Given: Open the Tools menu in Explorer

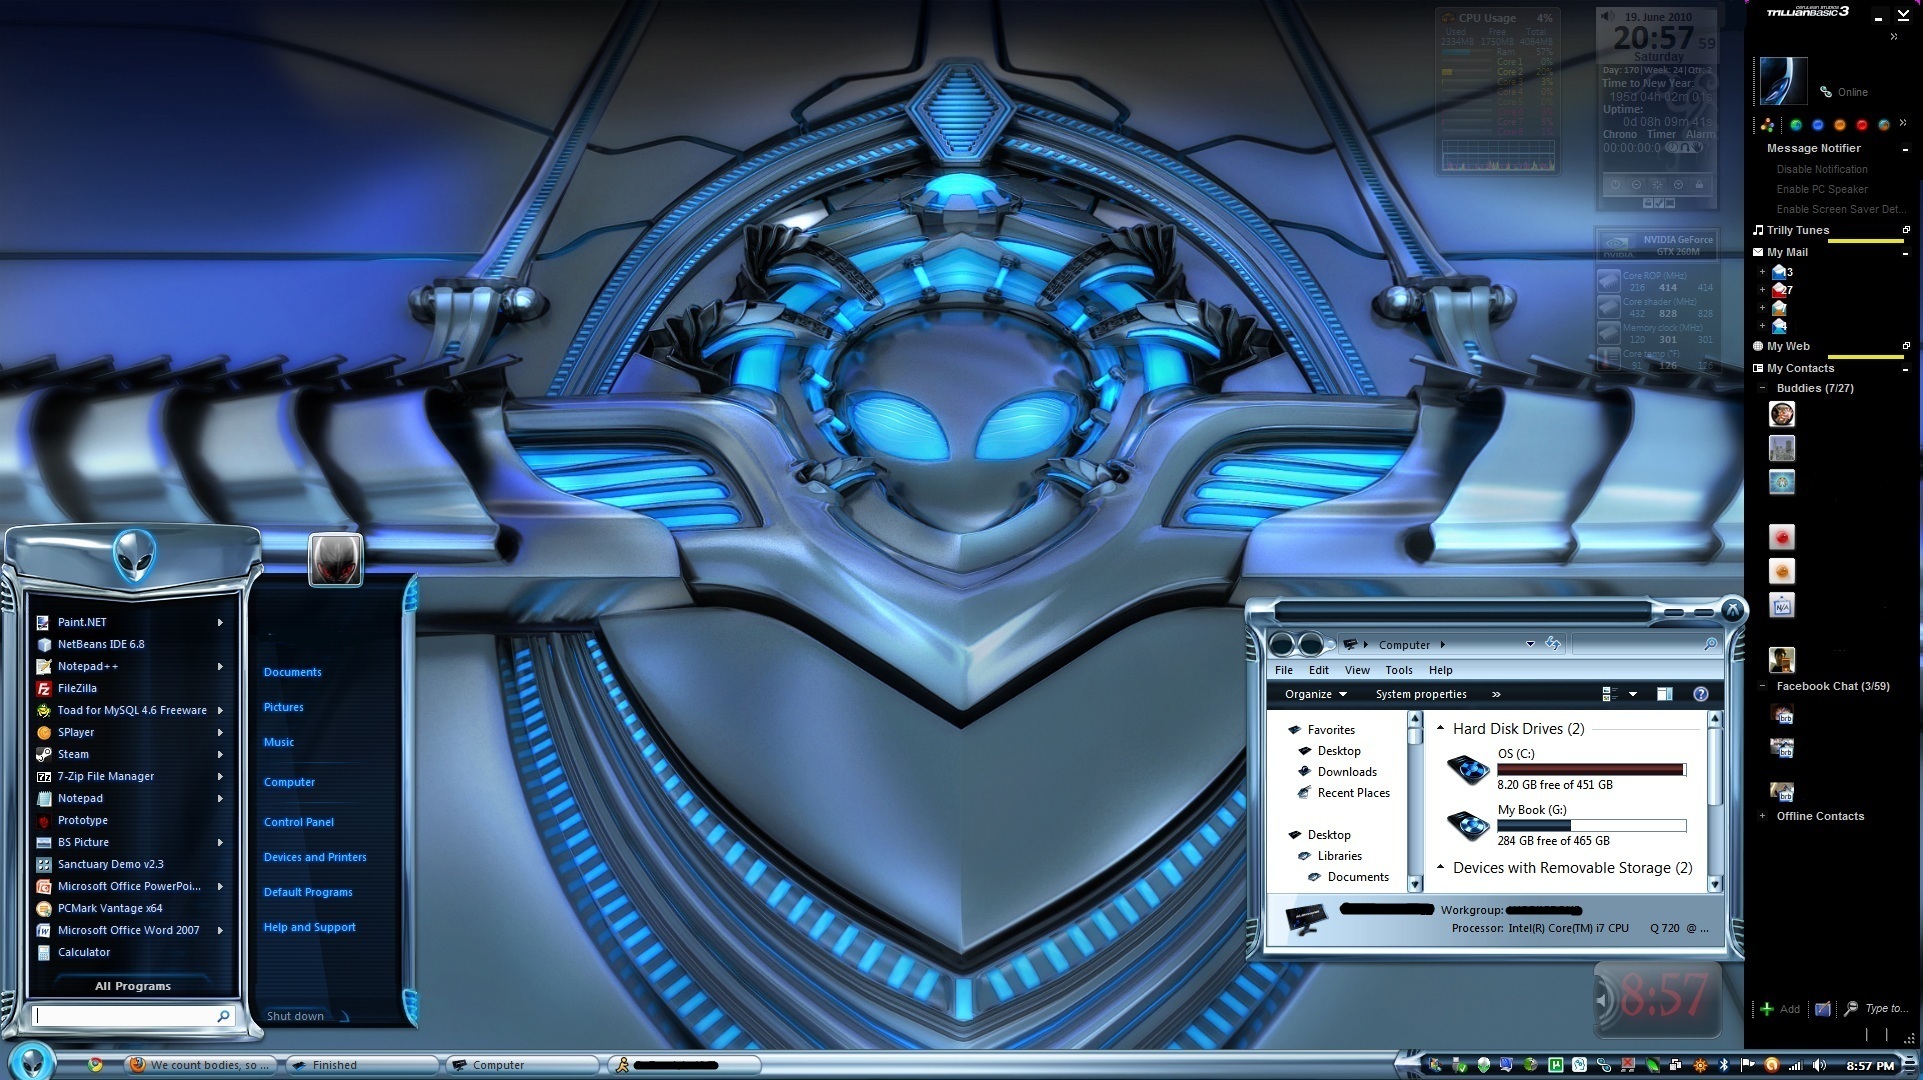Looking at the screenshot, I should point(1399,670).
